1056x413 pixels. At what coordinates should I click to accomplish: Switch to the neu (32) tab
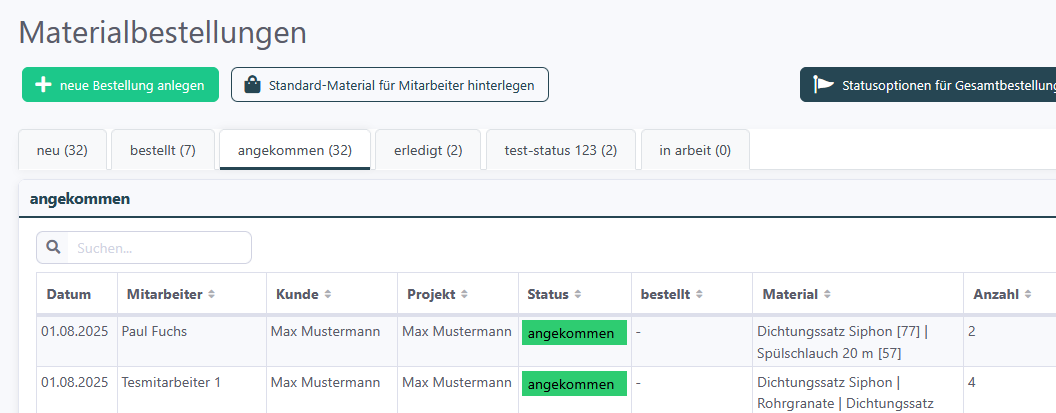(62, 150)
